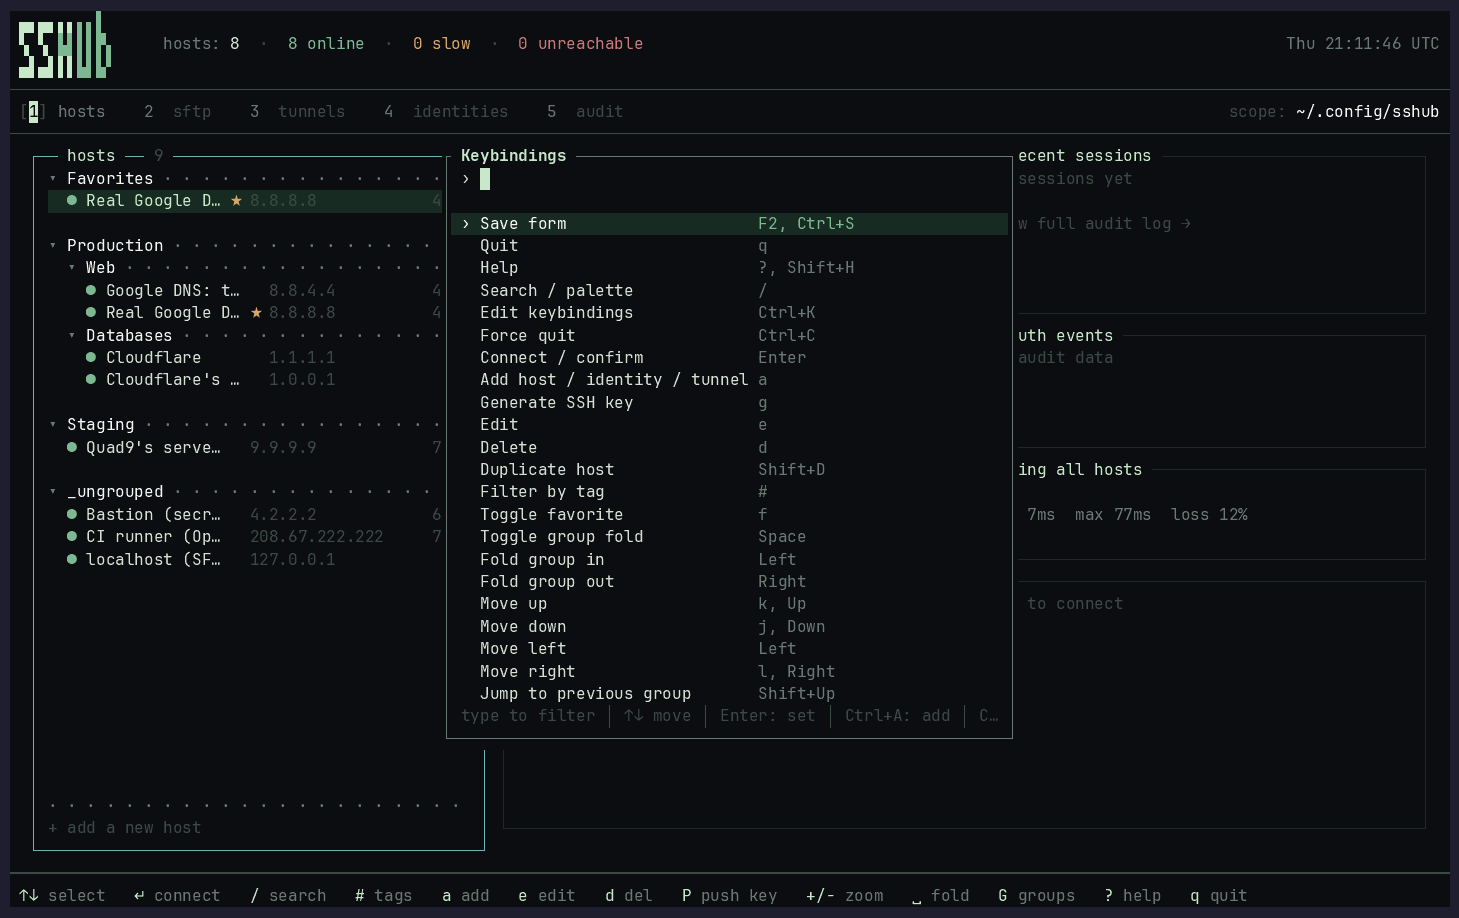
Task: Click the help shortcut in bottom bar
Action: pyautogui.click(x=1133, y=896)
